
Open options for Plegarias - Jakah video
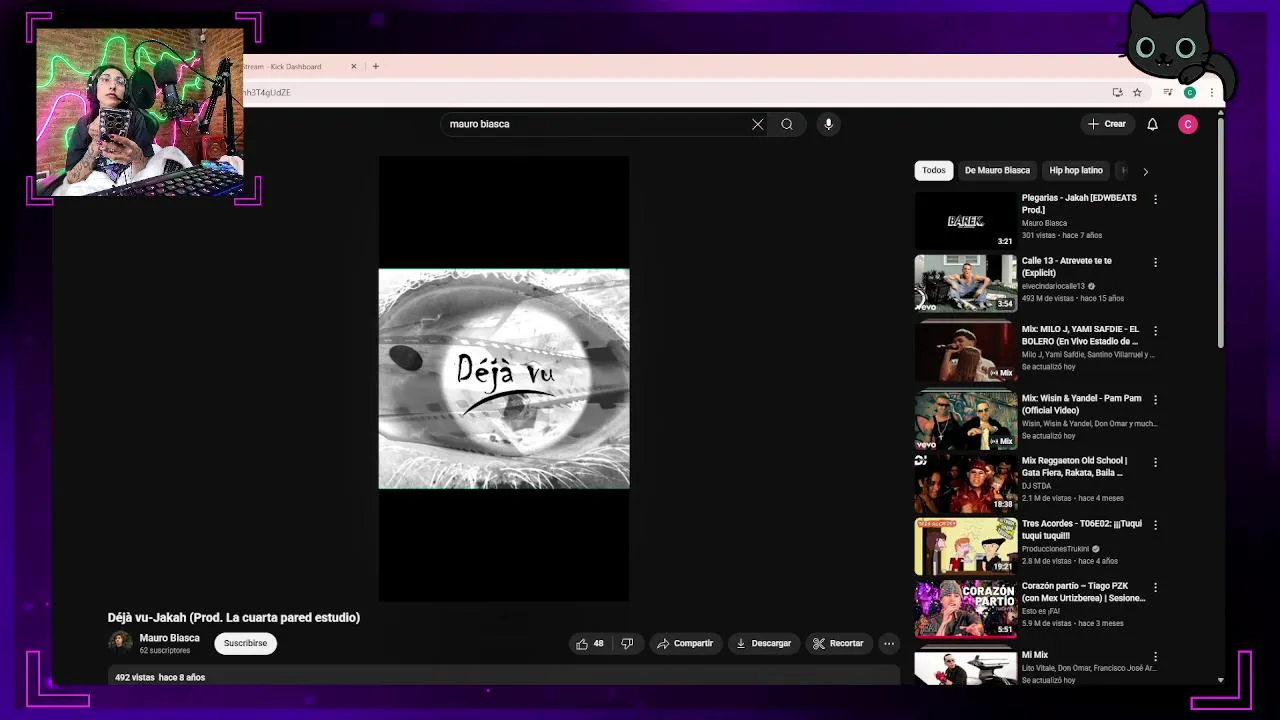pyautogui.click(x=1155, y=199)
